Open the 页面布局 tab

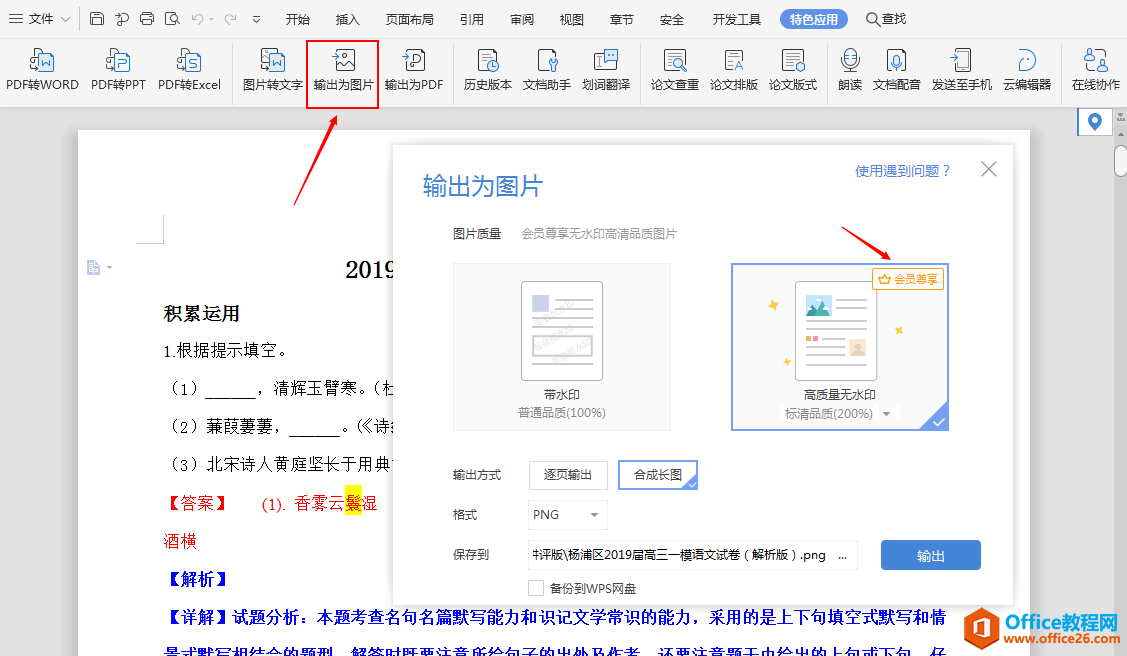410,19
